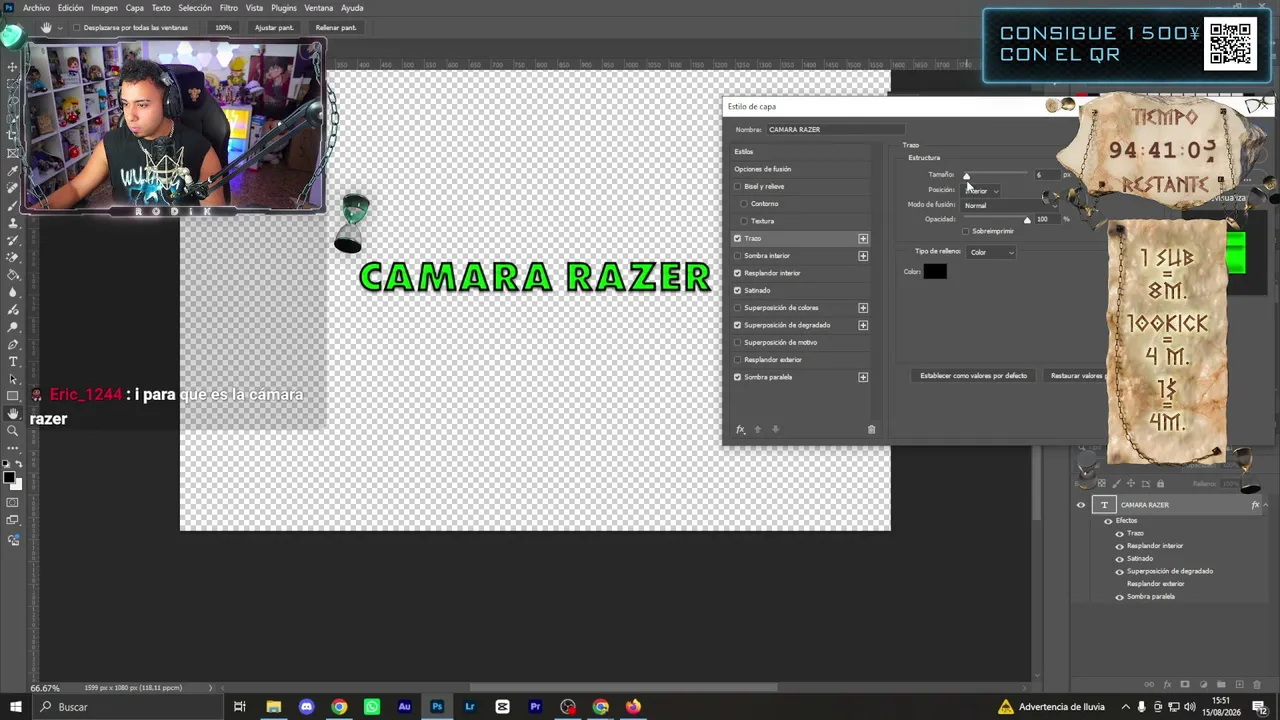
Task: Delete the layer with the Layers panel trash
Action: click(1257, 685)
